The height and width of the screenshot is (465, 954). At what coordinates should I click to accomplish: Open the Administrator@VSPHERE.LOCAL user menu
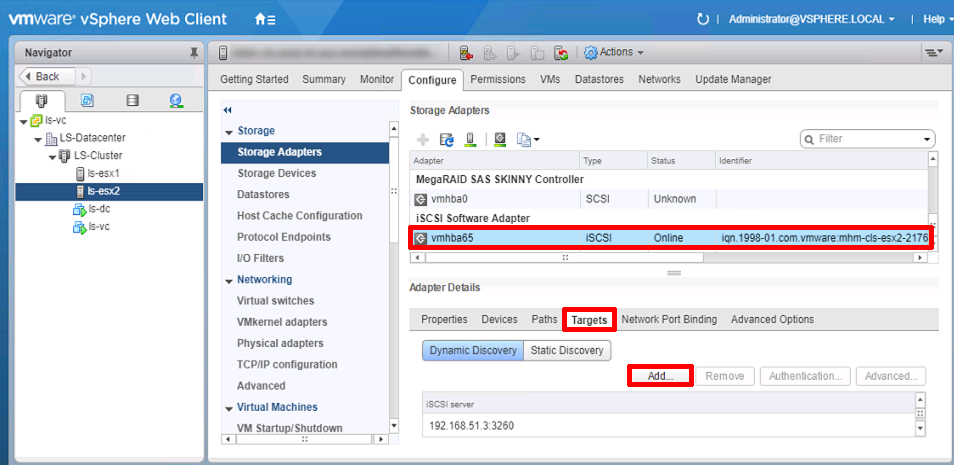coord(812,19)
